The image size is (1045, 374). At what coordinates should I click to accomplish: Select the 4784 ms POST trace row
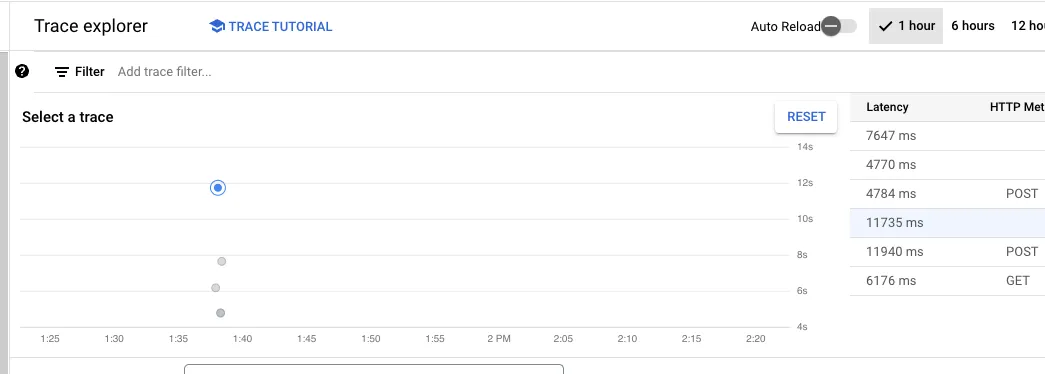pos(947,194)
